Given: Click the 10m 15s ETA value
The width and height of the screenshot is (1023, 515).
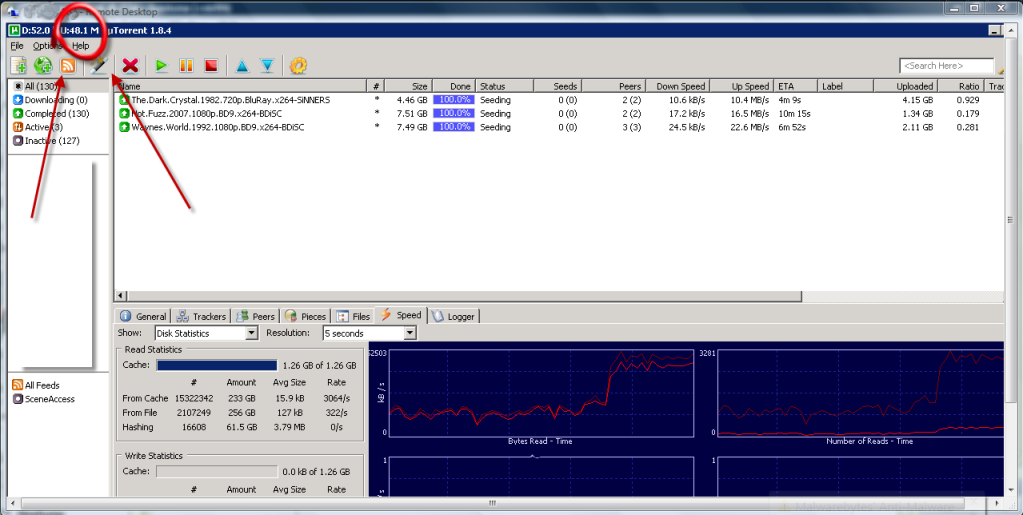Looking at the screenshot, I should [x=794, y=114].
